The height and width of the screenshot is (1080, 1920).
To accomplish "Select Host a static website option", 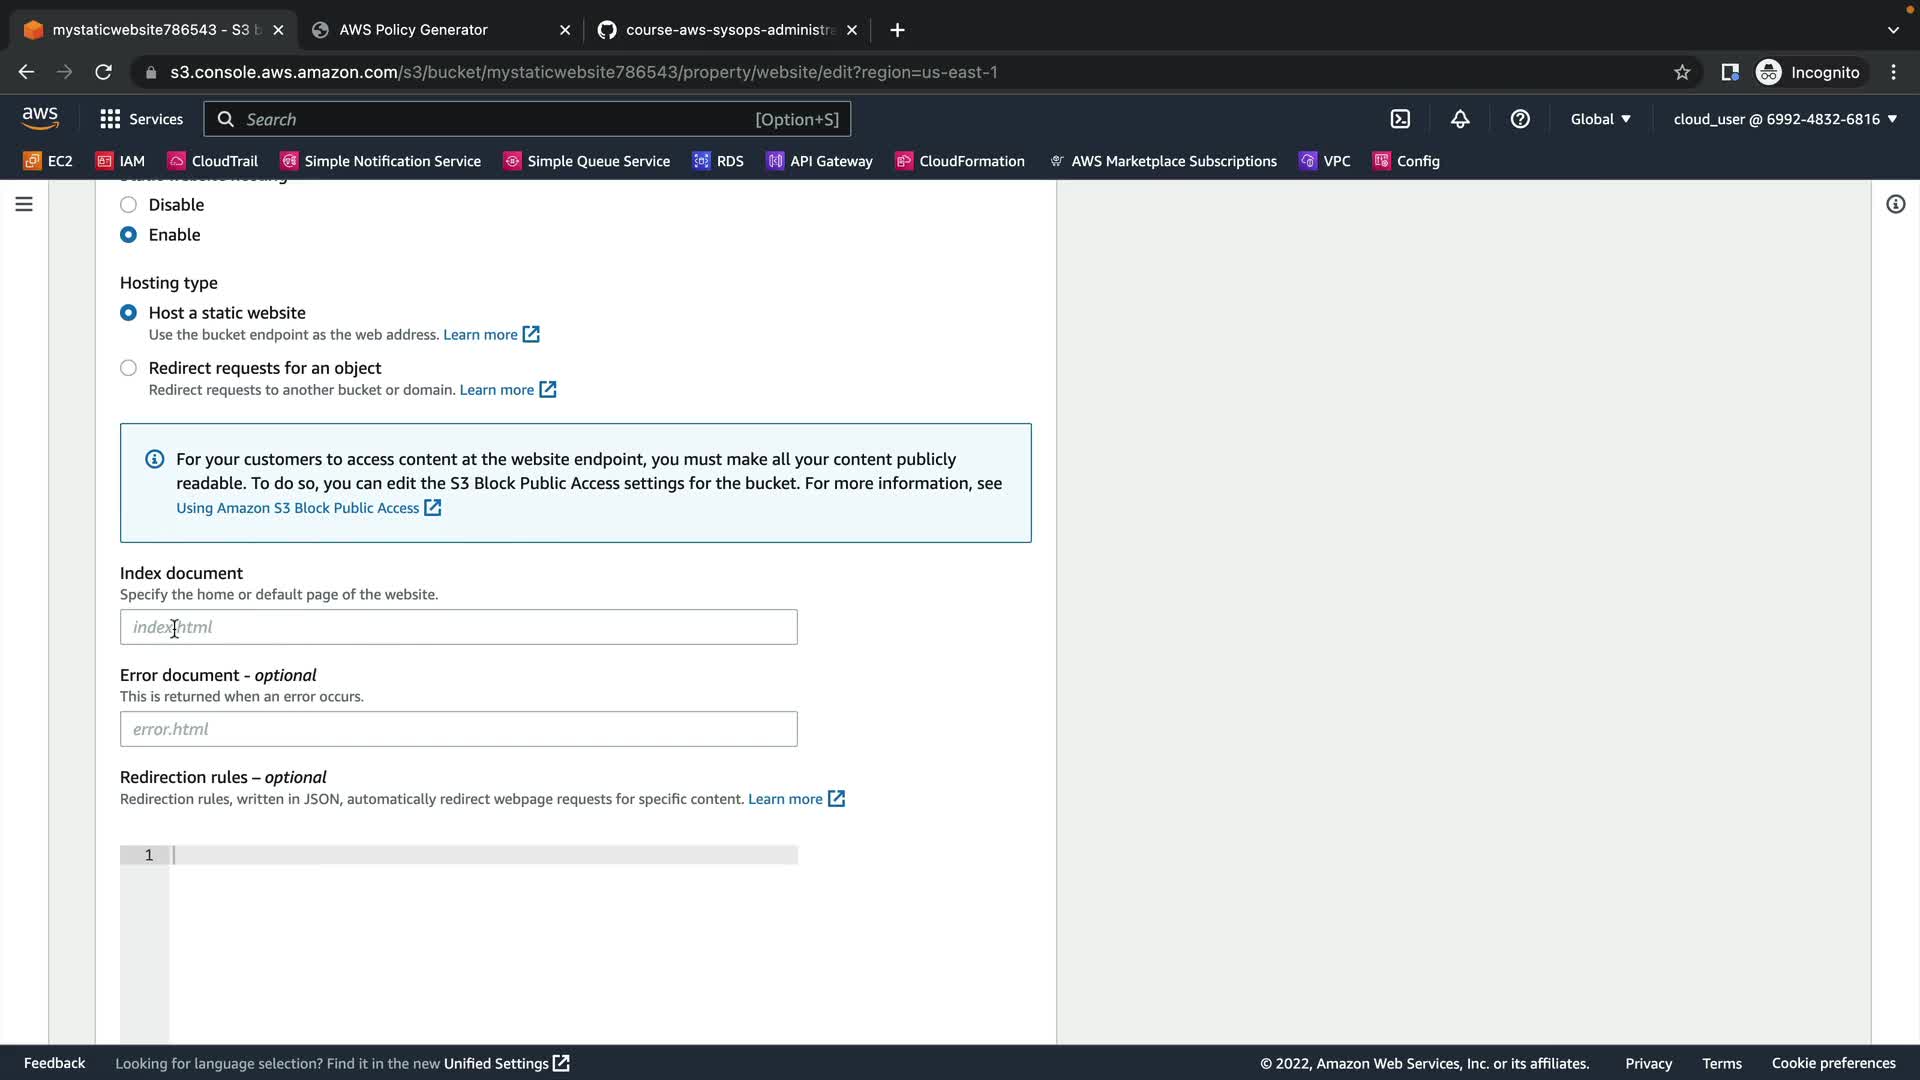I will click(x=128, y=313).
